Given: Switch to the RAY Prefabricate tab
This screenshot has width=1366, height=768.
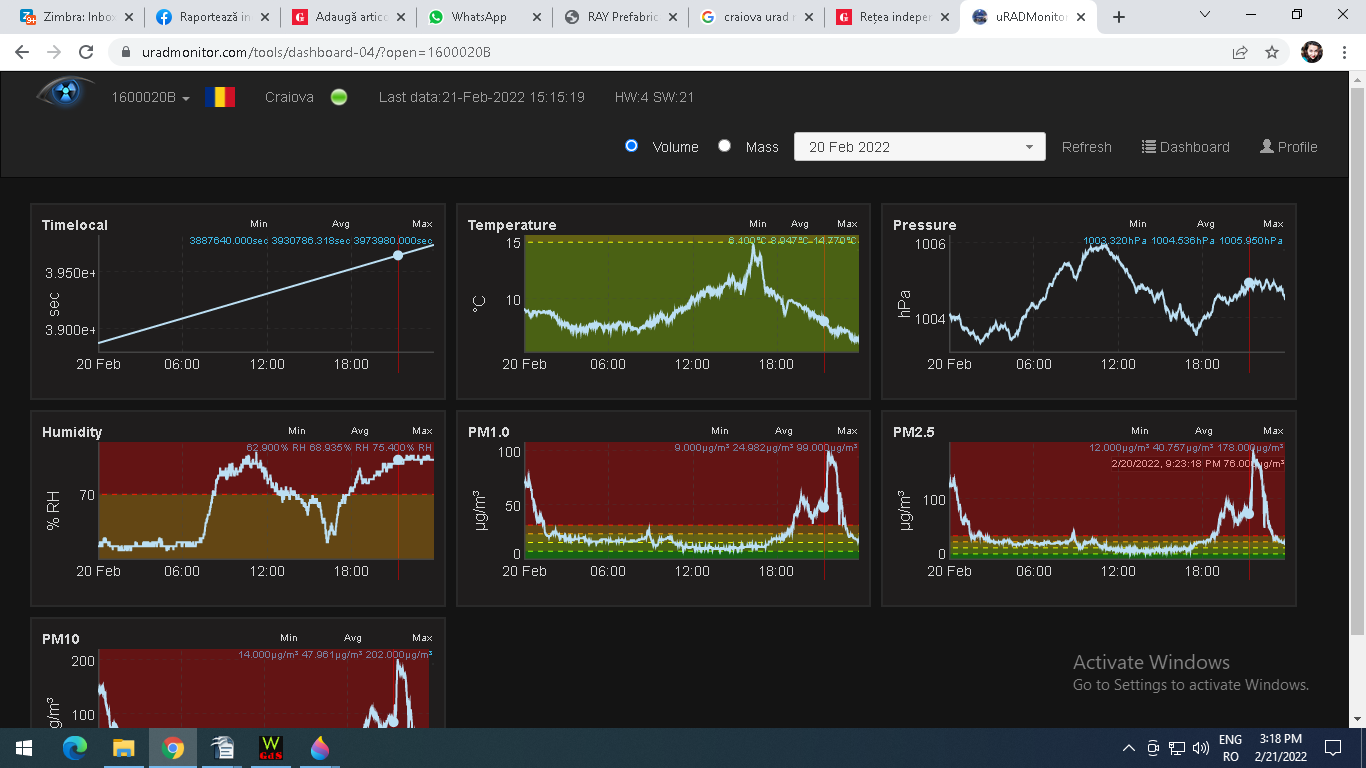Looking at the screenshot, I should click(620, 17).
